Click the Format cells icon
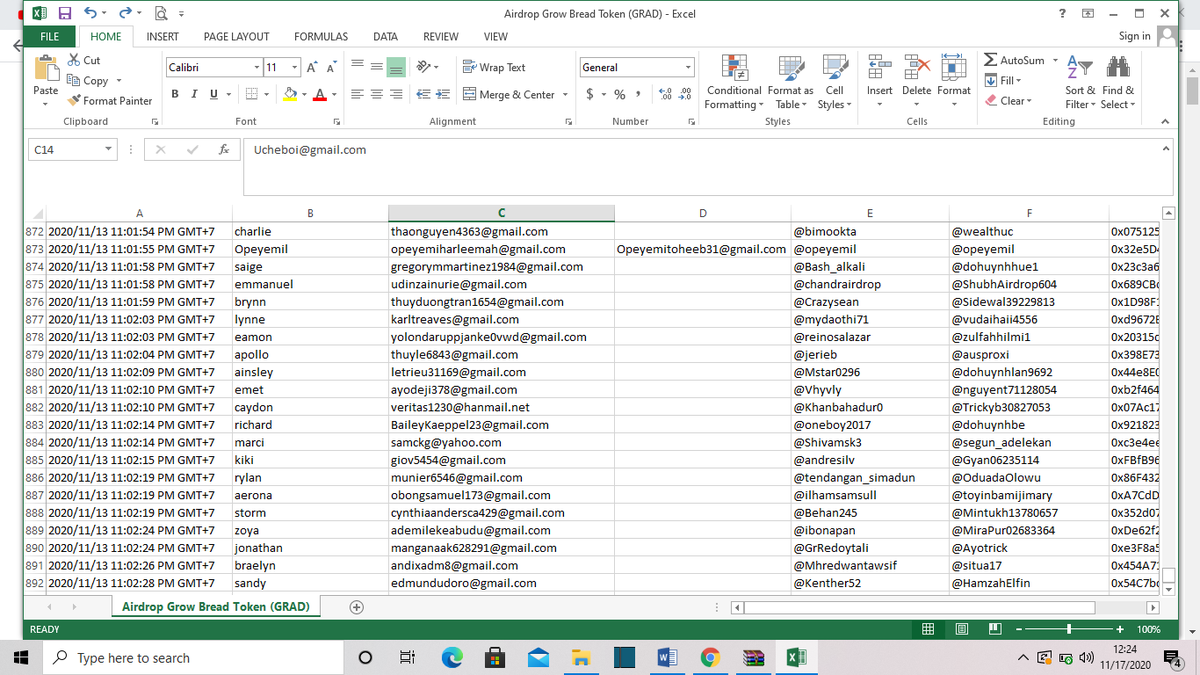1200x675 pixels. 953,66
